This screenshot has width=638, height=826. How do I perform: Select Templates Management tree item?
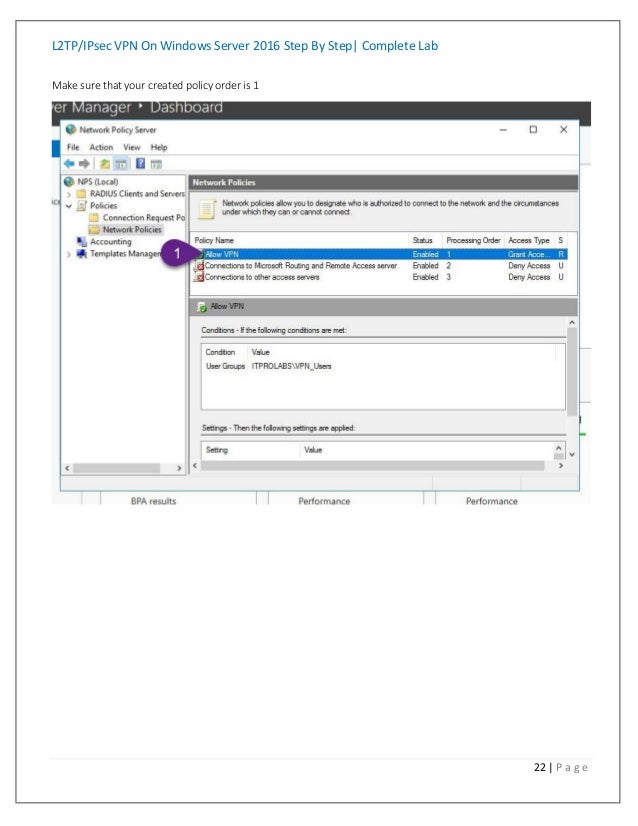click(125, 254)
